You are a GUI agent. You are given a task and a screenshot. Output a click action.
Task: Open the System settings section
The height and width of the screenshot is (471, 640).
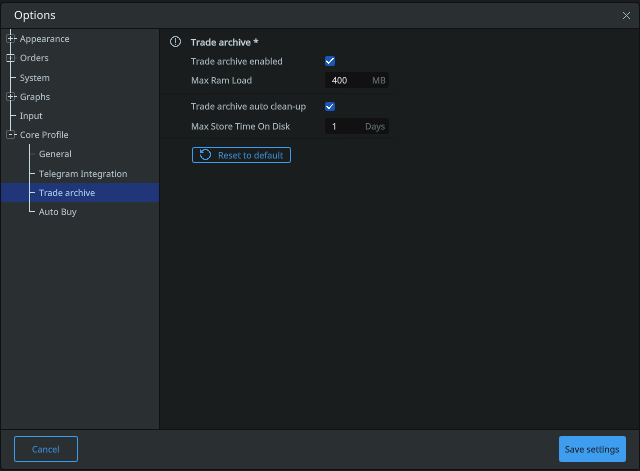[x=35, y=78]
